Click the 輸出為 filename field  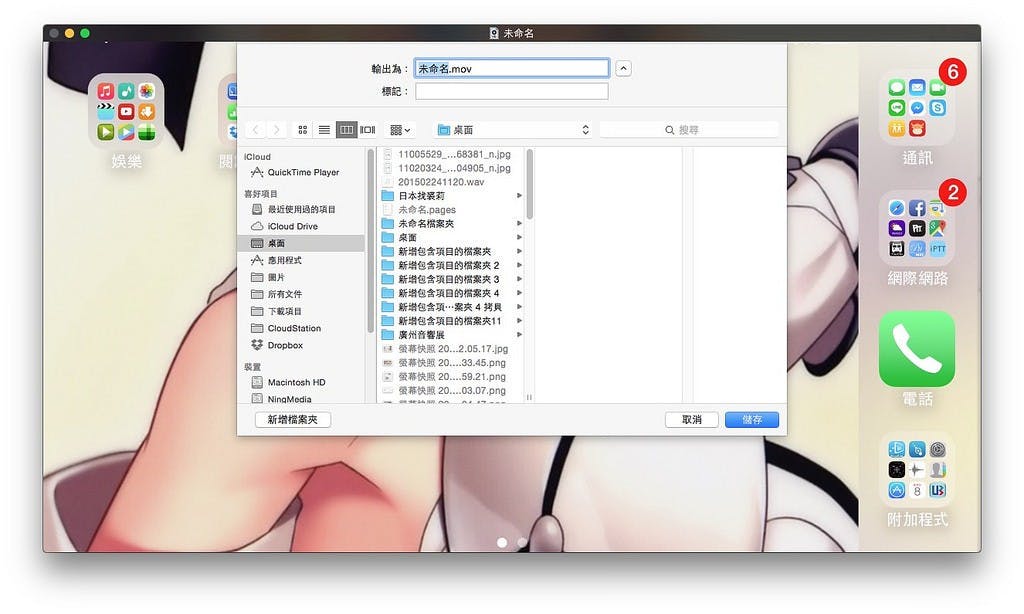pos(512,69)
